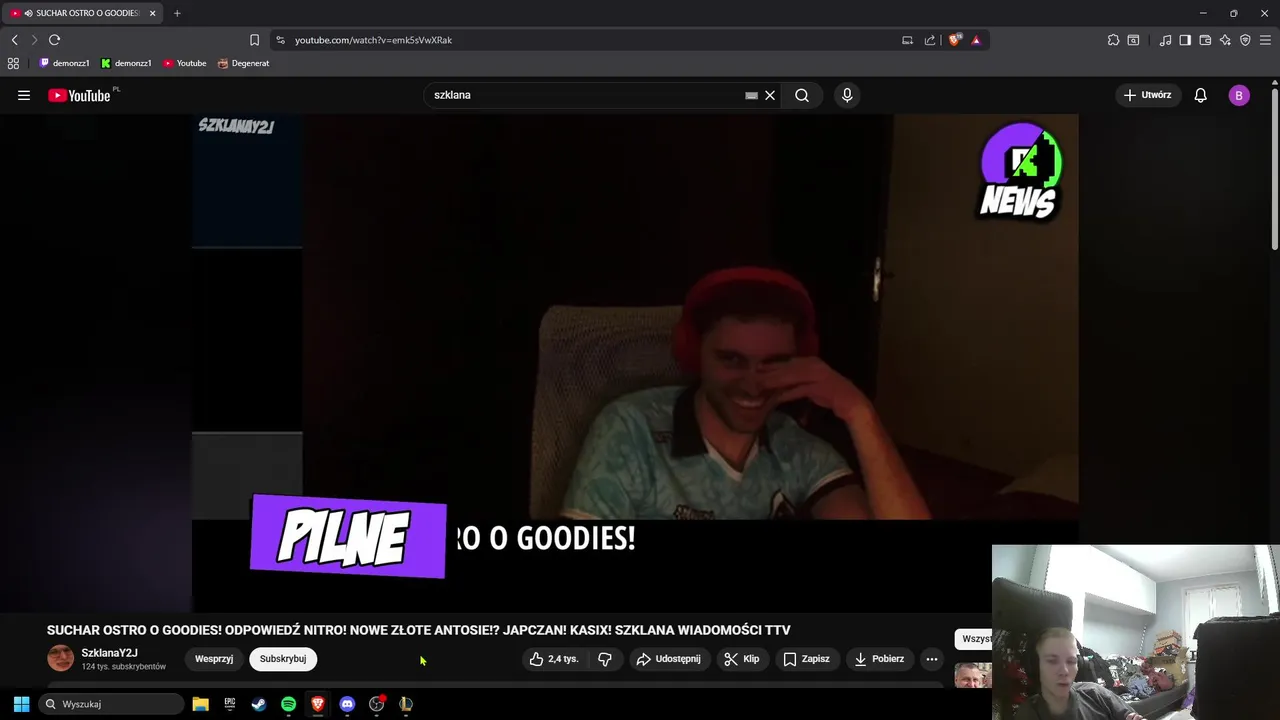Click the Utwórz create button

(x=1147, y=95)
